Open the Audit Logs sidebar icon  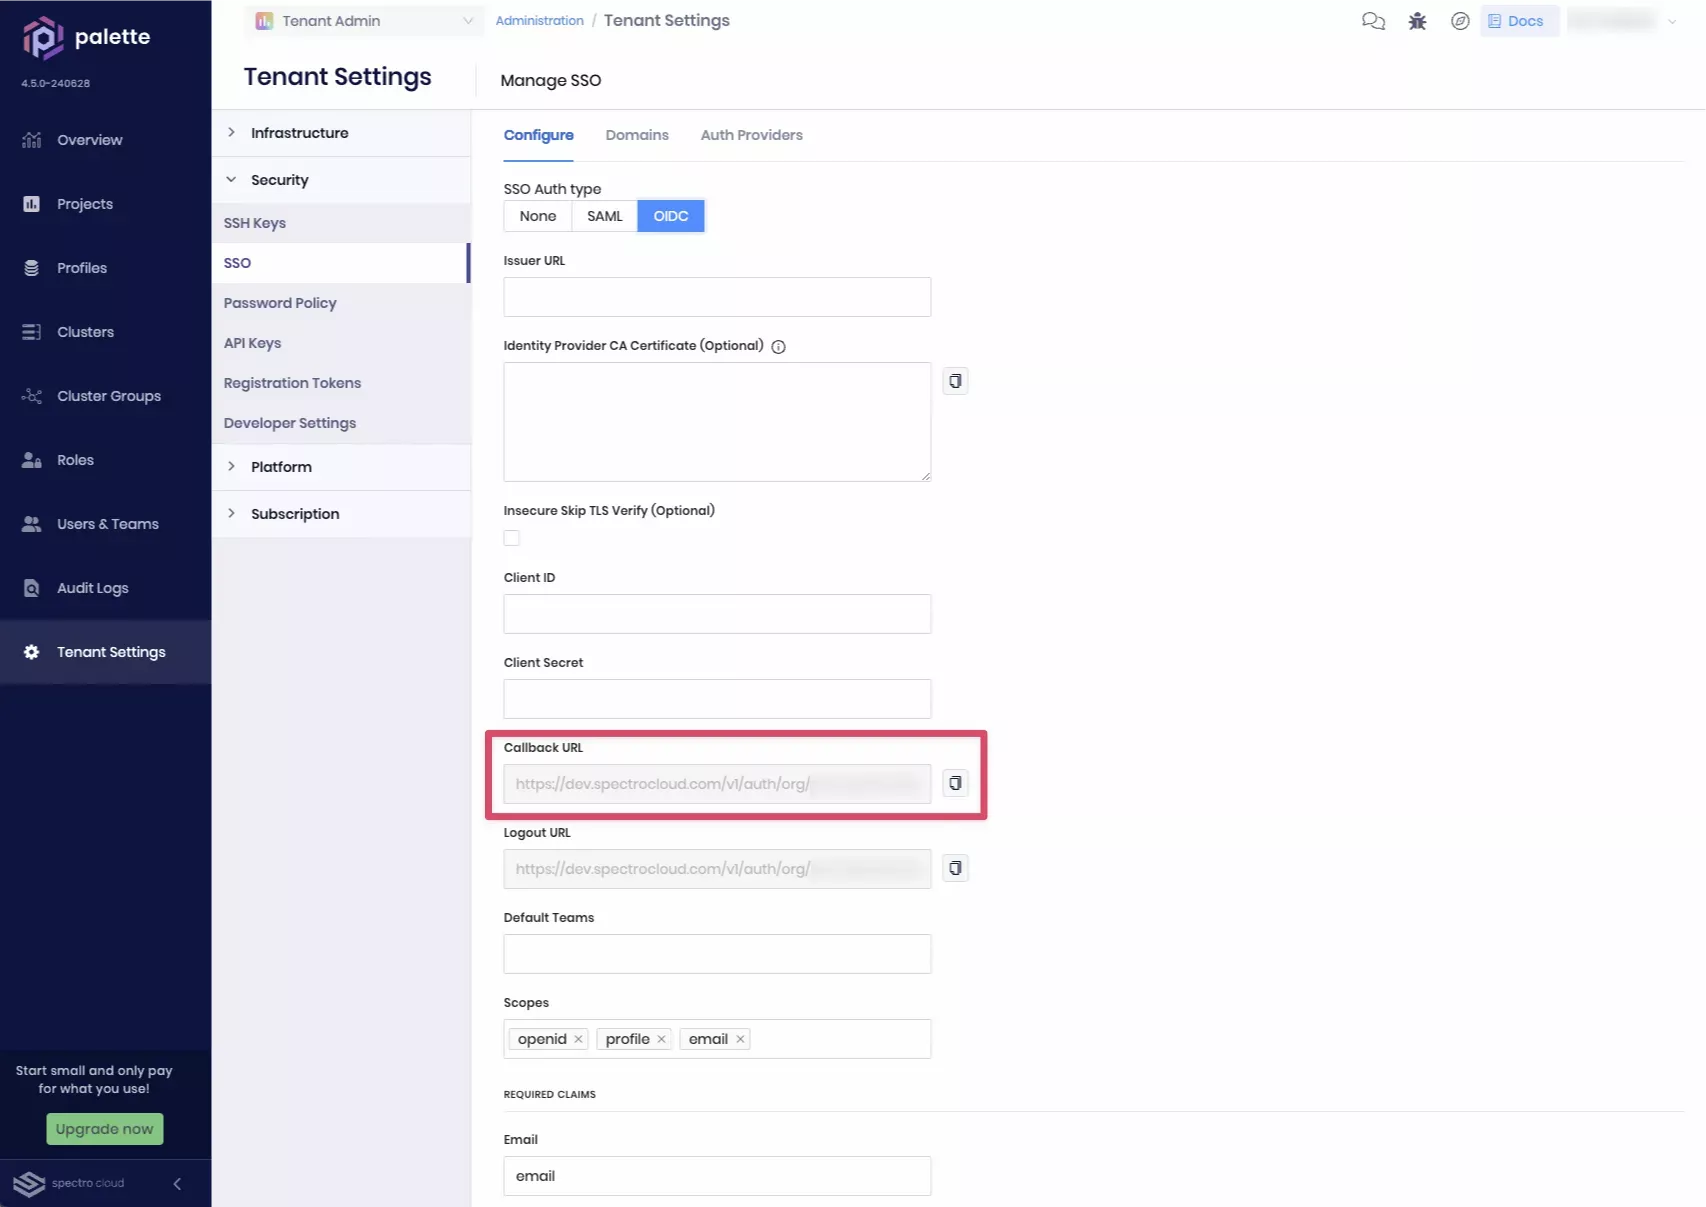tap(32, 588)
